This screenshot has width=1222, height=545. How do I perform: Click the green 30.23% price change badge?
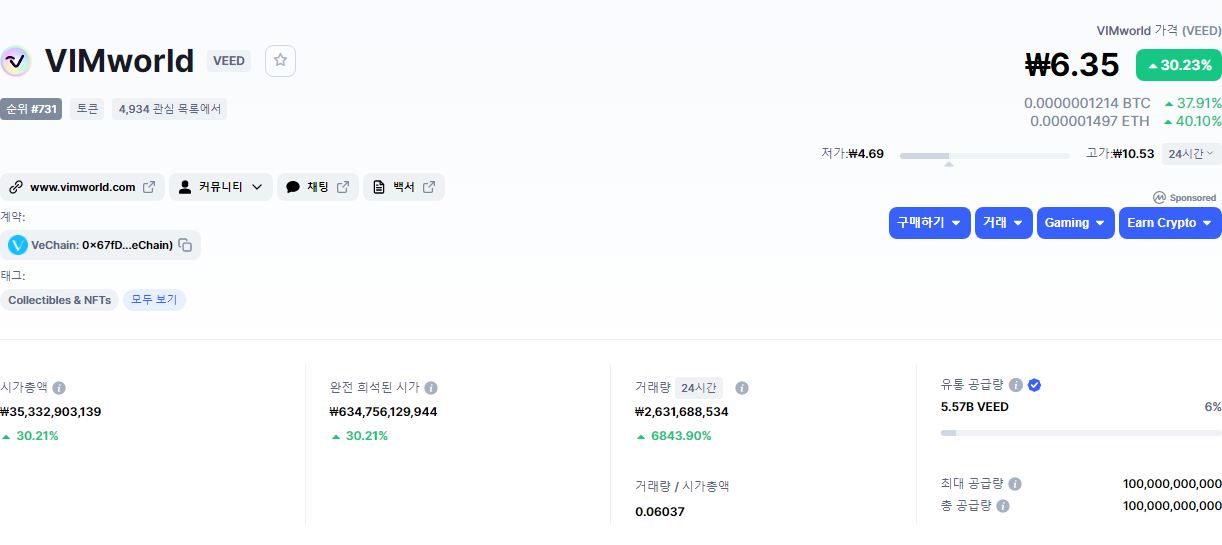[x=1179, y=65]
